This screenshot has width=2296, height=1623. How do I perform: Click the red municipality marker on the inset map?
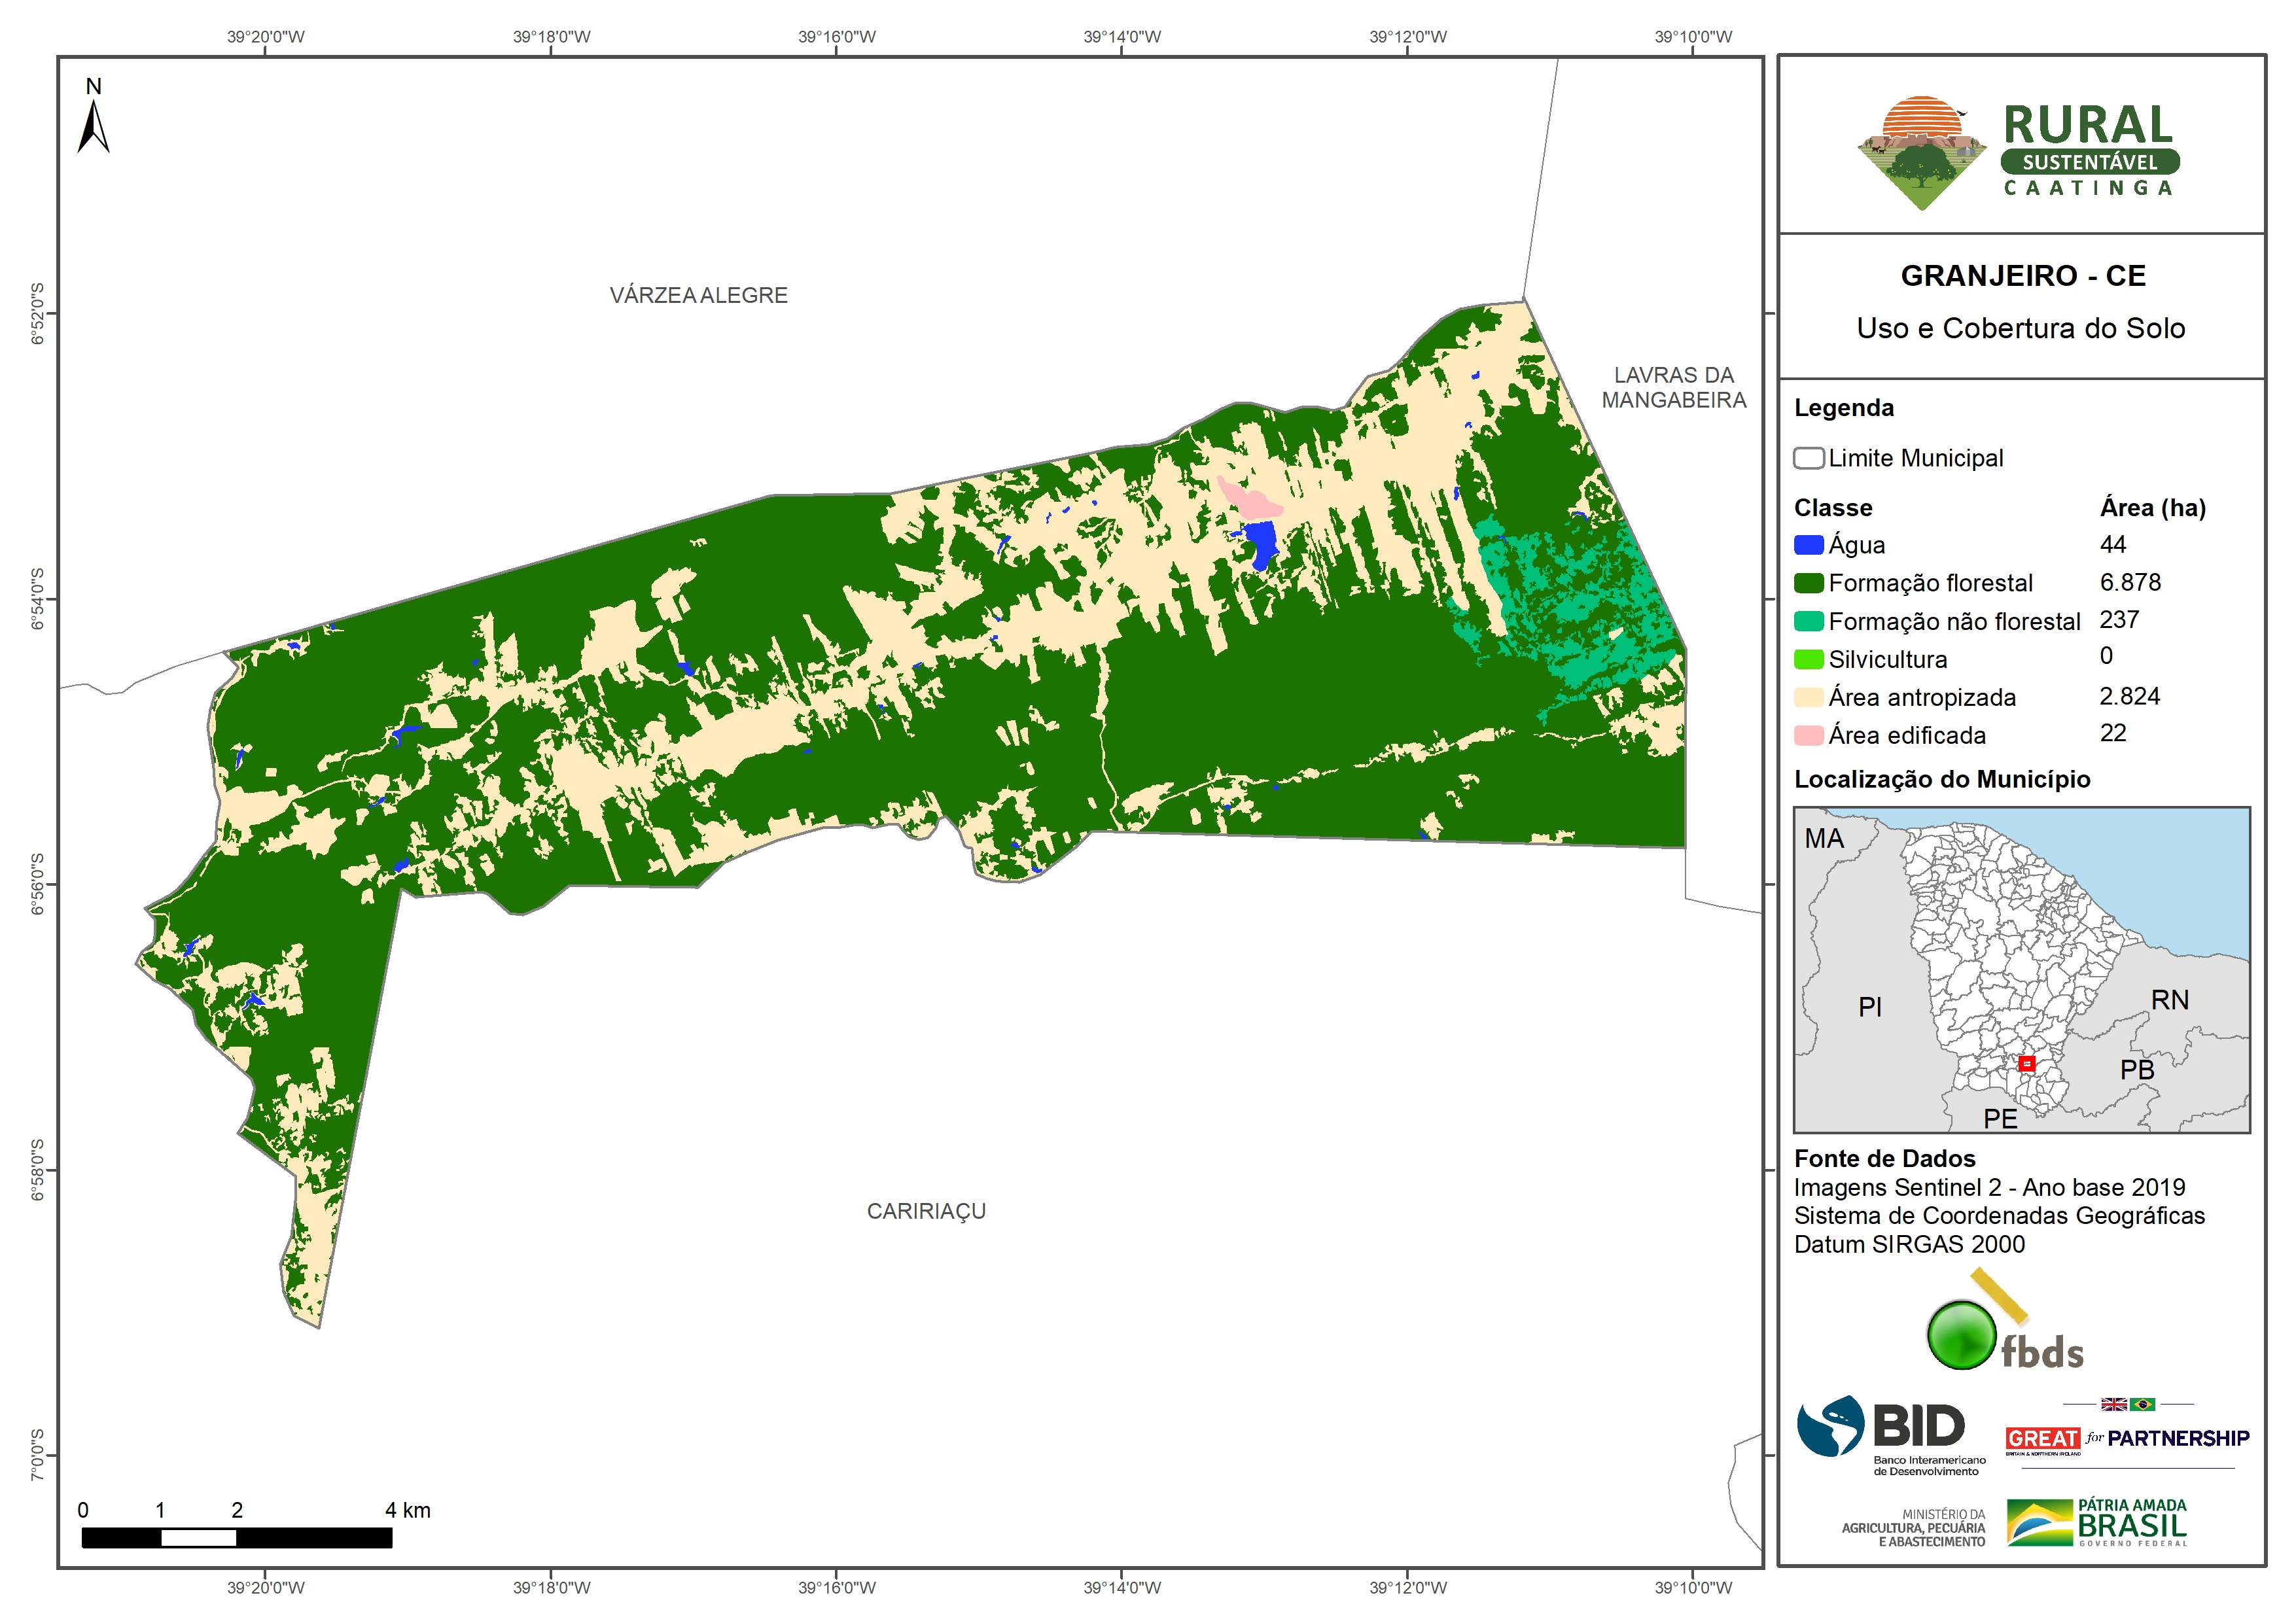click(x=2026, y=1064)
